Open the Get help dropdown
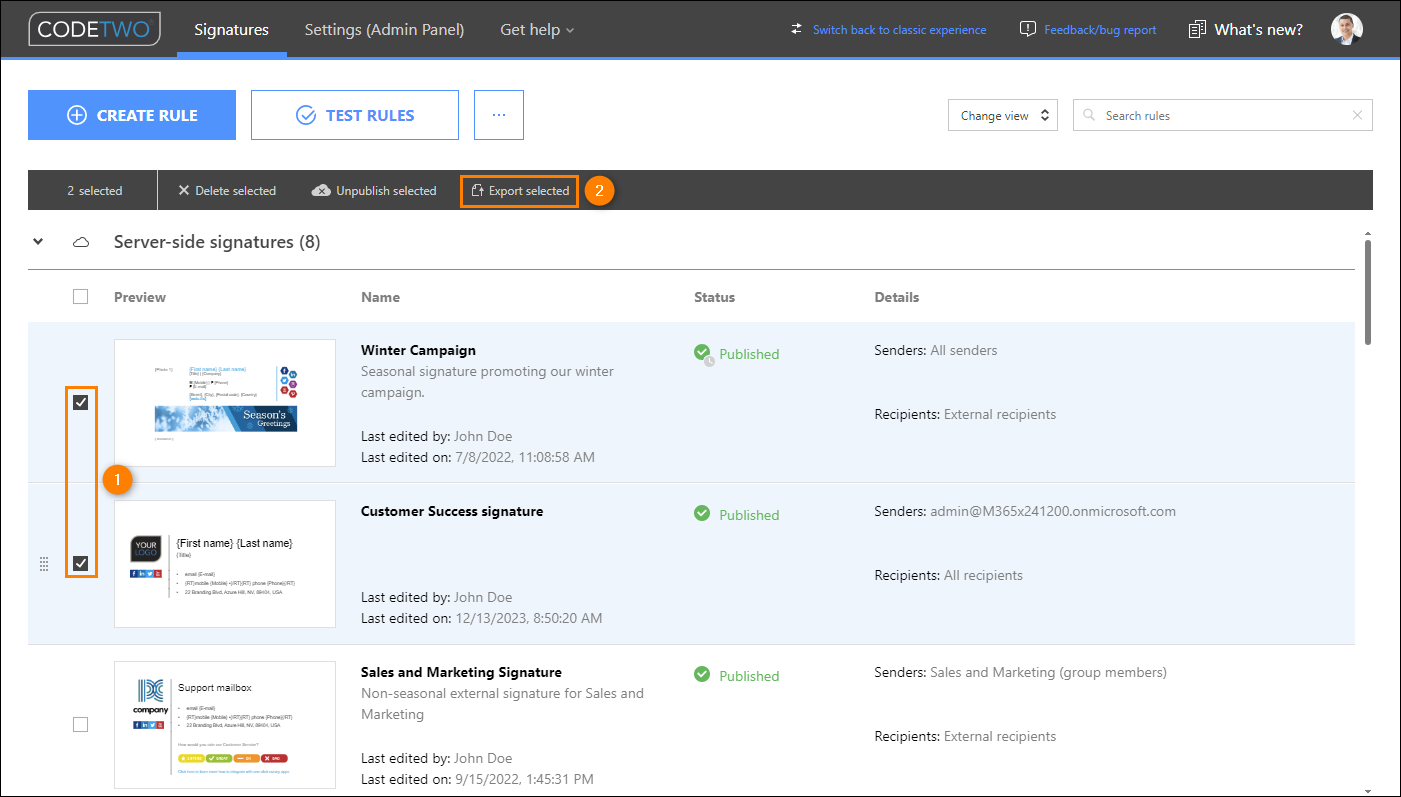1401x797 pixels. click(537, 29)
